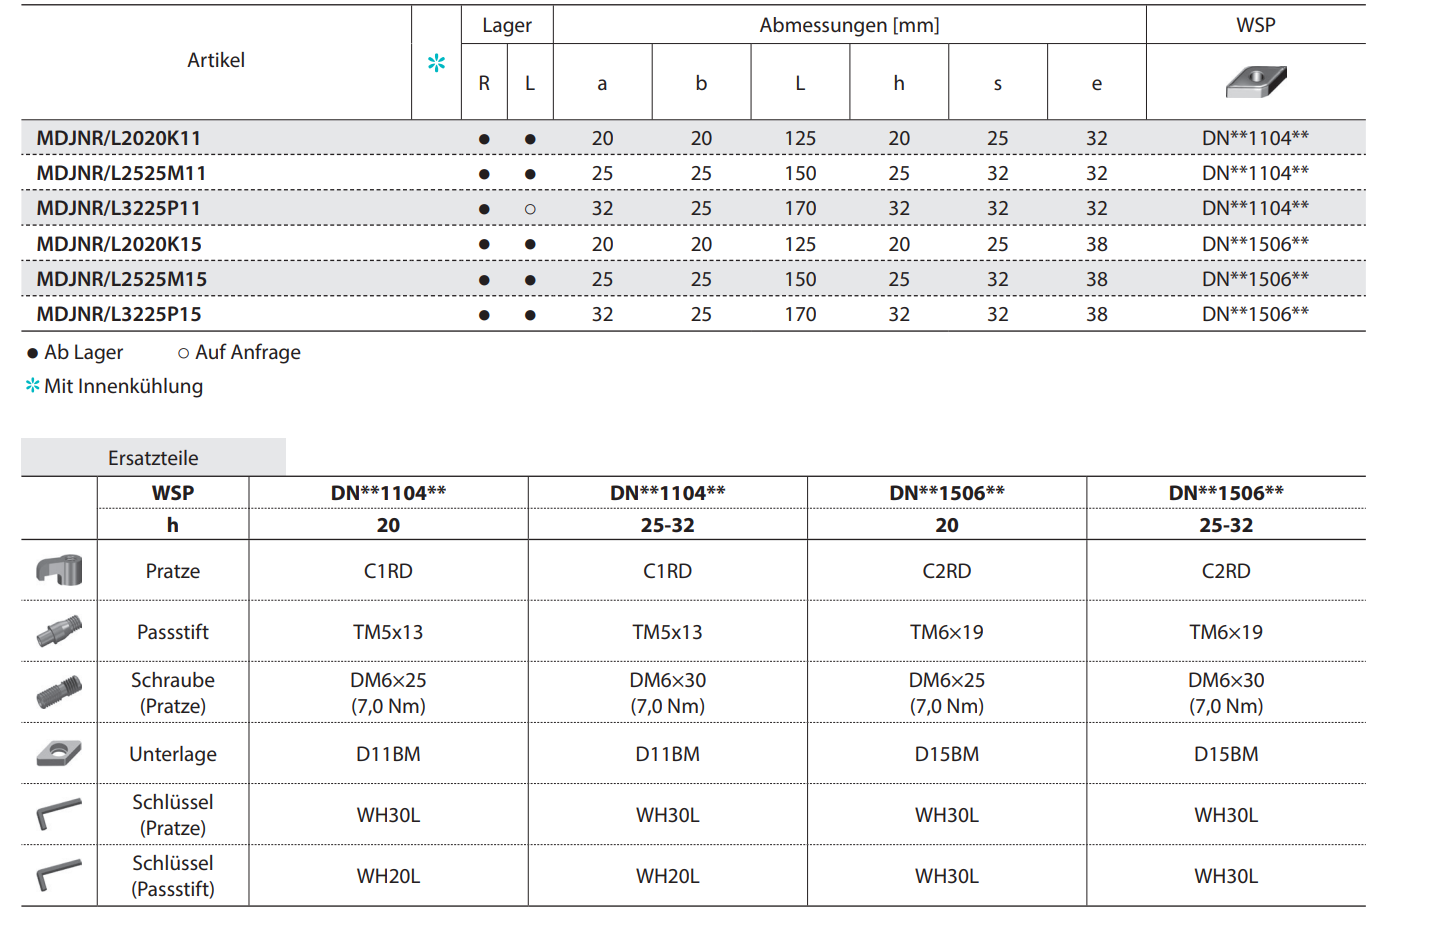Click the Pratze clamp icon
This screenshot has width=1443, height=935.
(59, 570)
